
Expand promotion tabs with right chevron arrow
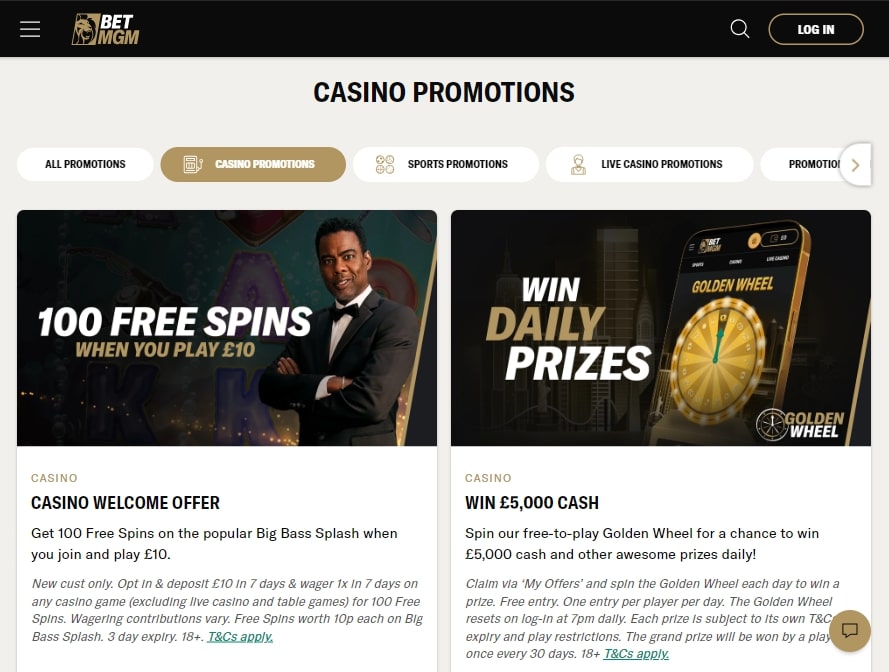pyautogui.click(x=856, y=164)
